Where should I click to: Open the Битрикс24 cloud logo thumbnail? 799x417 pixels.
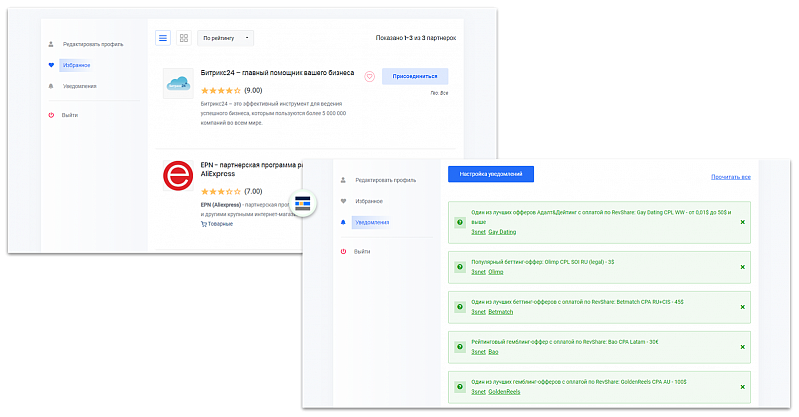[178, 84]
